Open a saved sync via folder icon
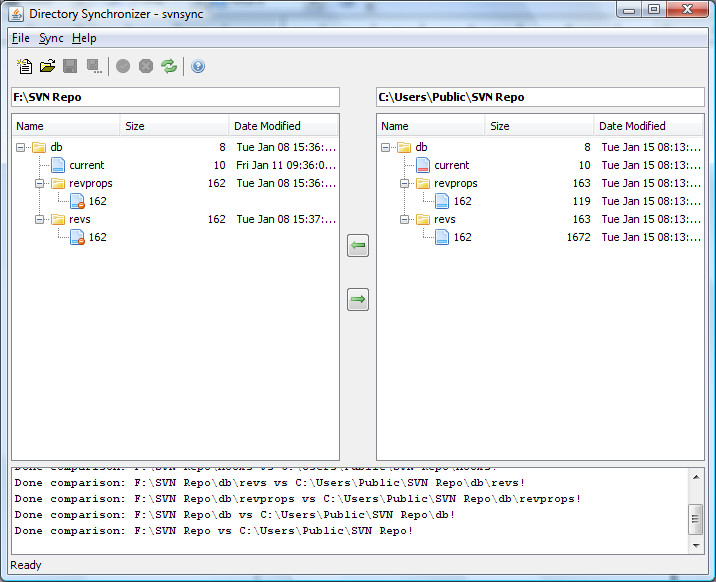 coord(47,67)
